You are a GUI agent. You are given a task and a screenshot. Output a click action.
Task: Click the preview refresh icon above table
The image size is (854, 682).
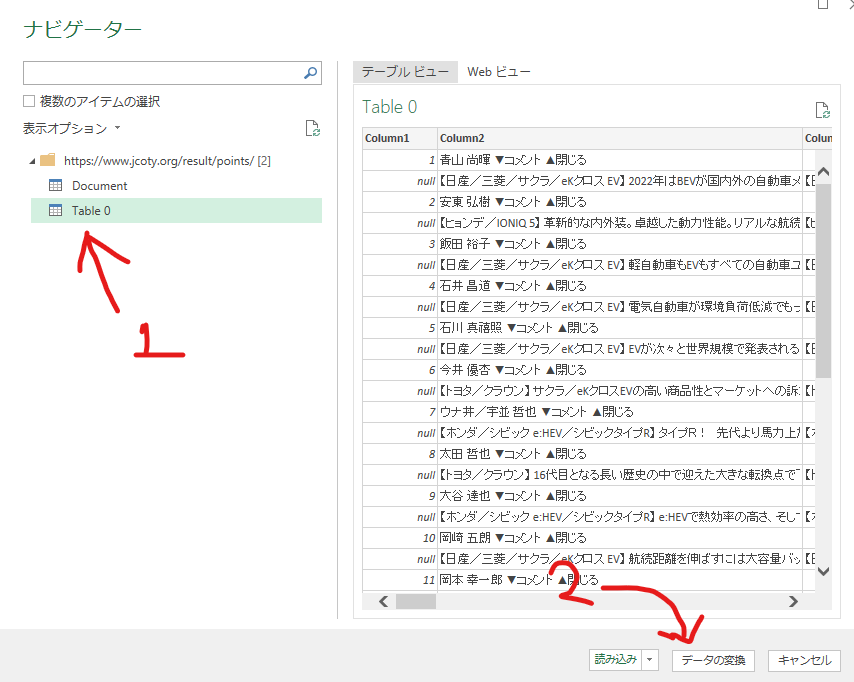(822, 110)
